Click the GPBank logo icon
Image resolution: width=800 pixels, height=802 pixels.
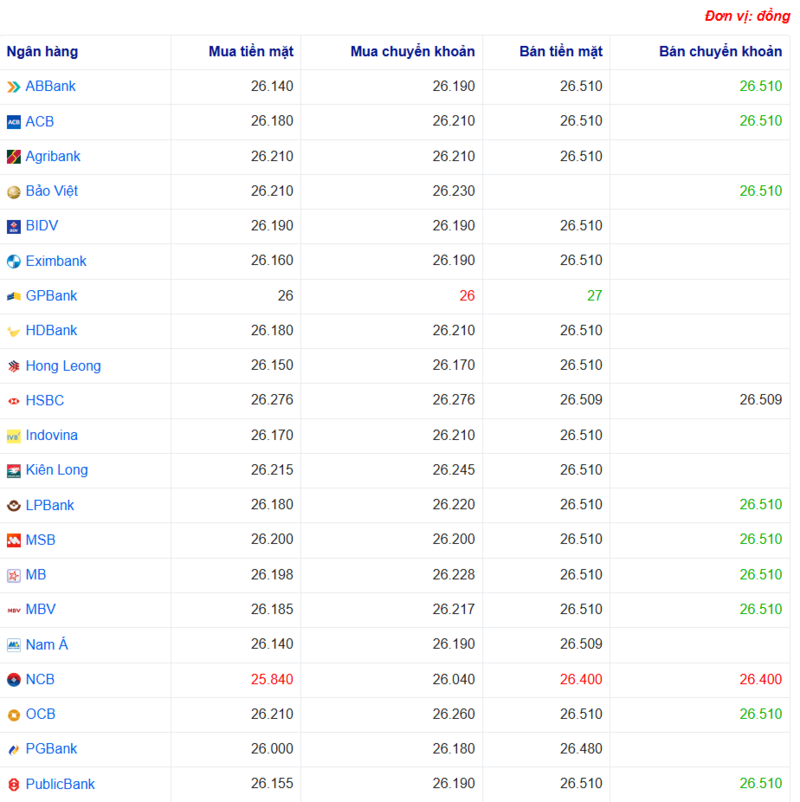coord(14,296)
